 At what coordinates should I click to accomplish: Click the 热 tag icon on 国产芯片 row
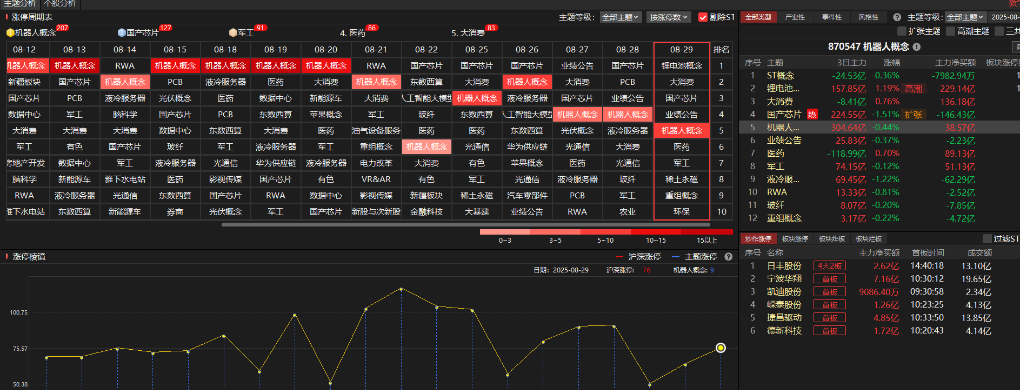coord(811,114)
